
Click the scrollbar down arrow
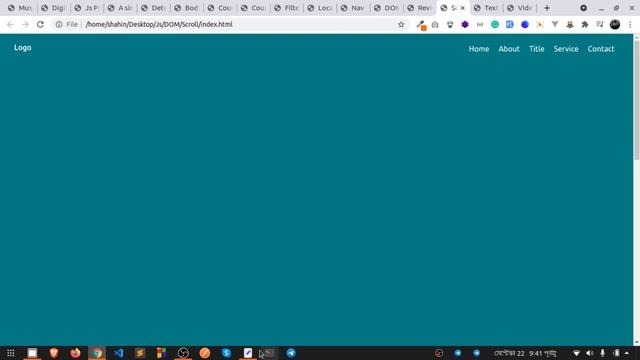pos(636,343)
